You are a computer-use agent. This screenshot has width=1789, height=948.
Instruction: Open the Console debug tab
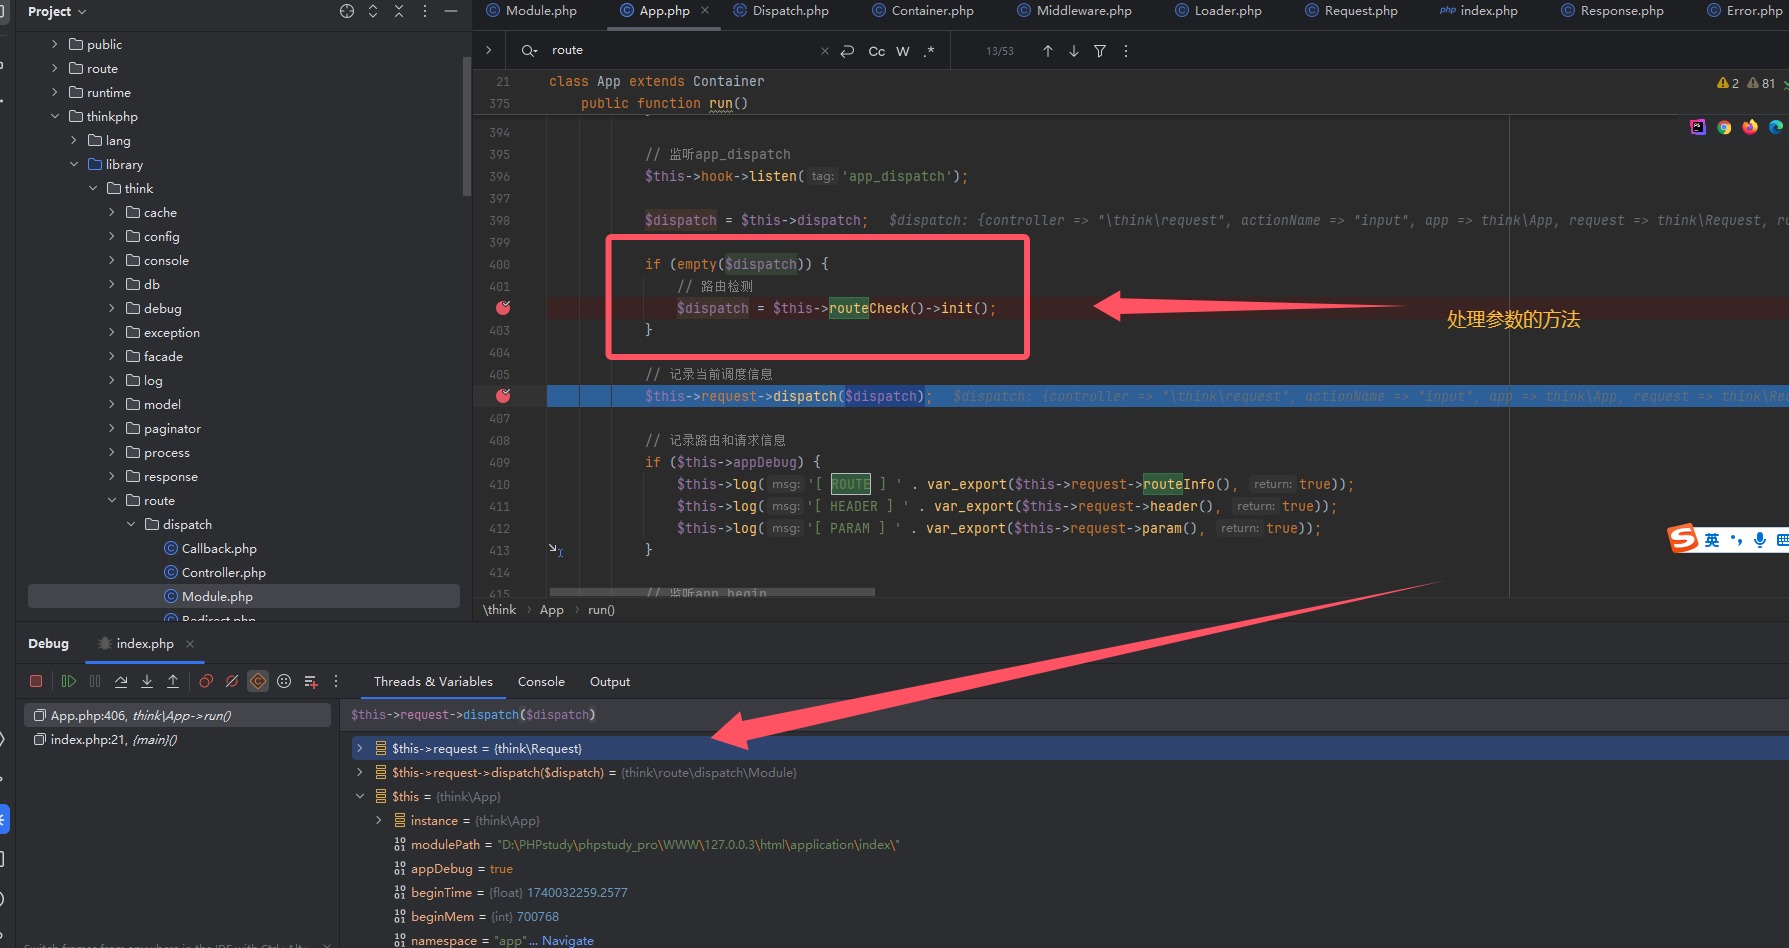(541, 681)
